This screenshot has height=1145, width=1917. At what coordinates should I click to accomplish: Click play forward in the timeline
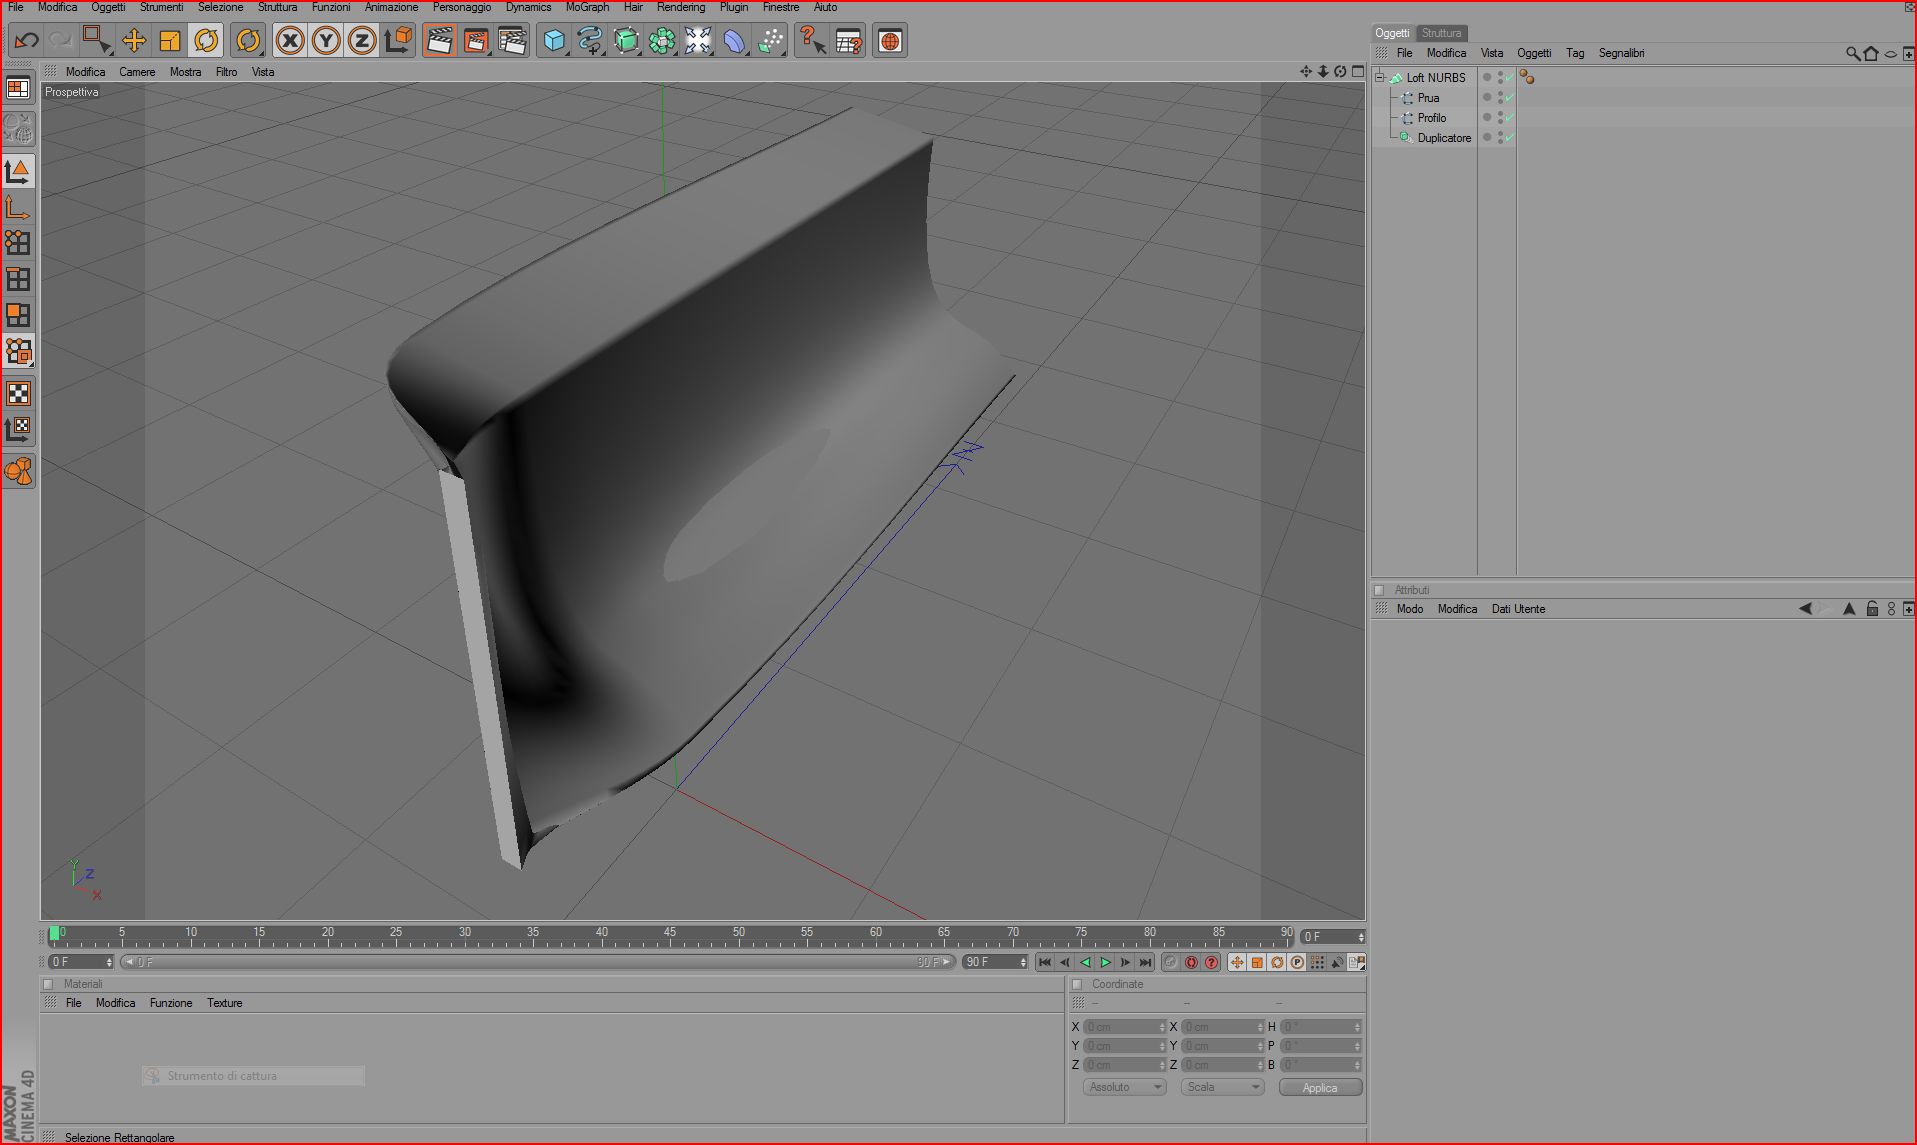1105,962
